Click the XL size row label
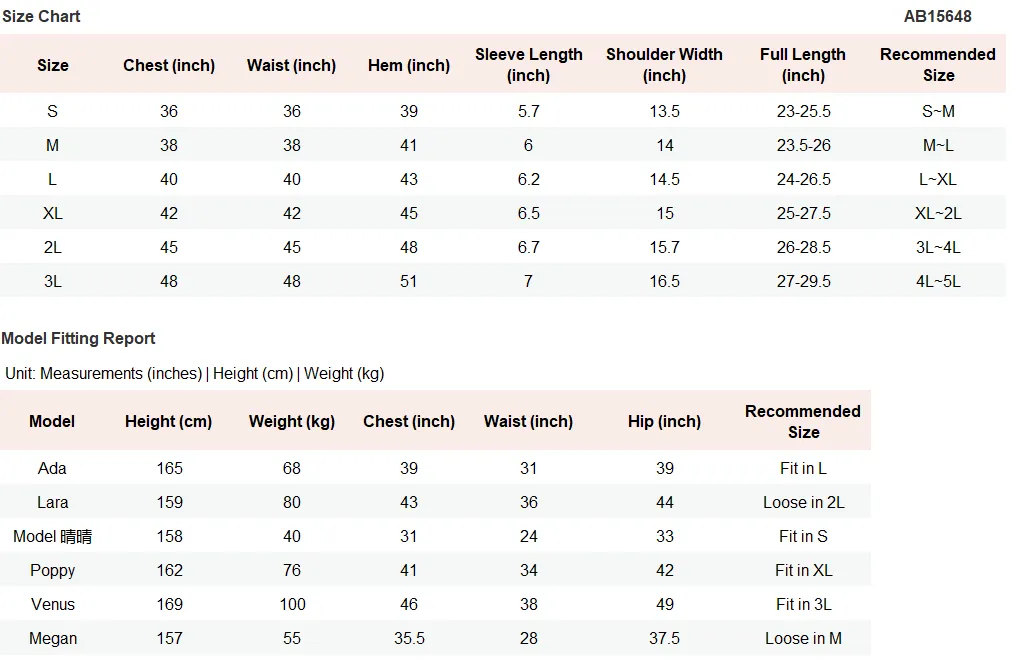 52,213
